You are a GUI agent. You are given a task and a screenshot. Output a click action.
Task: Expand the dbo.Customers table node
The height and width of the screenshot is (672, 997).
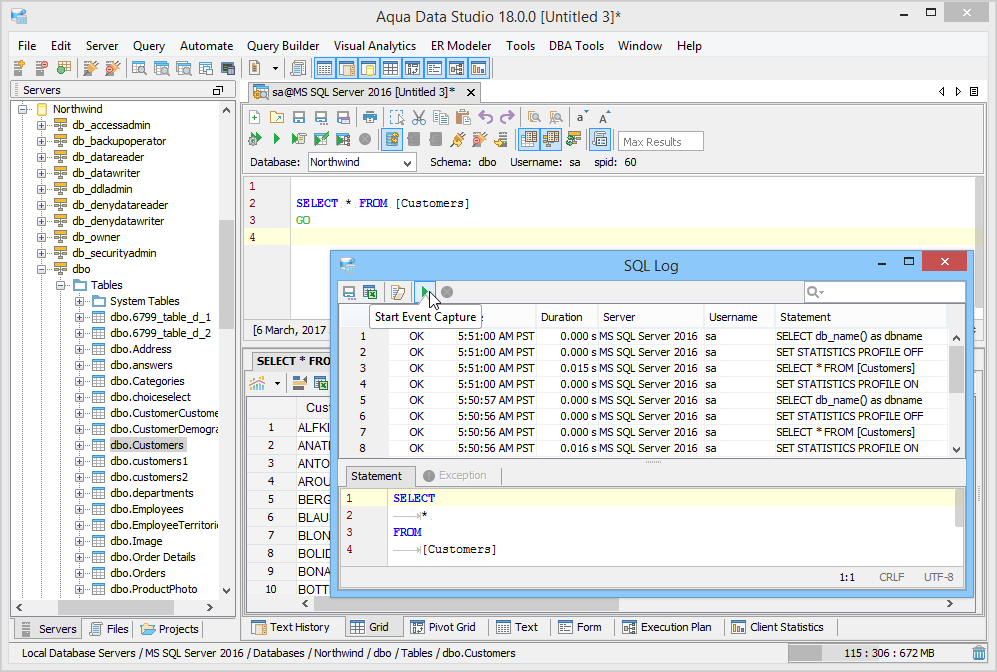[x=80, y=445]
